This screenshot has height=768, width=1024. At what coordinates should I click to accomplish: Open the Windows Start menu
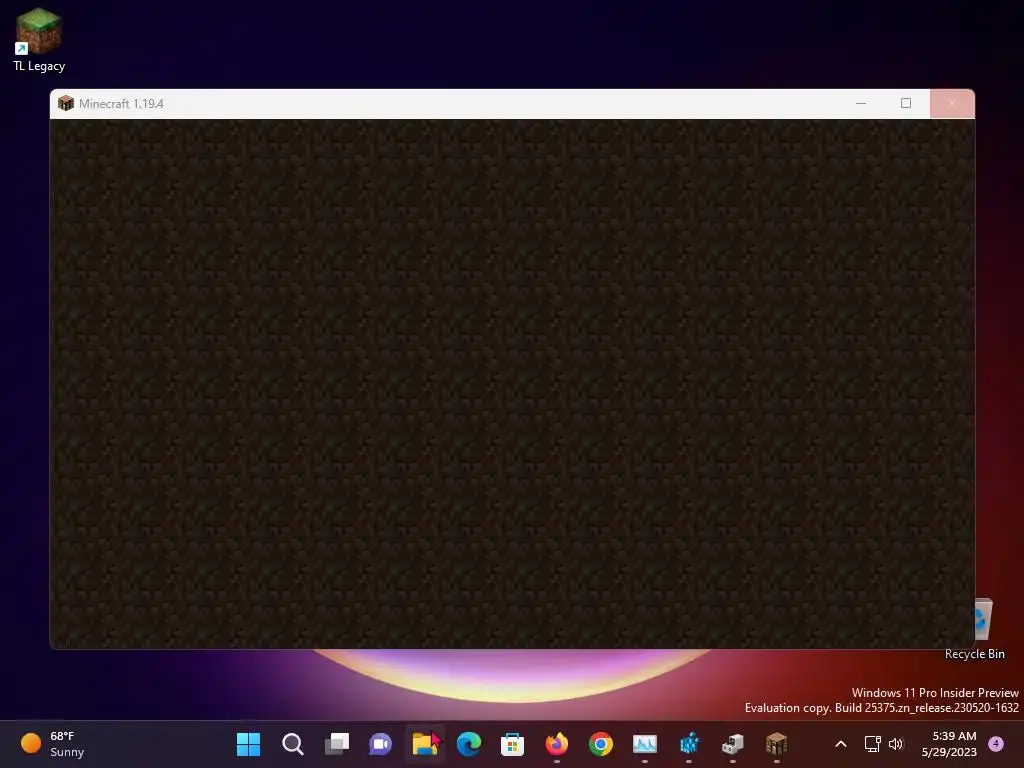pos(248,744)
